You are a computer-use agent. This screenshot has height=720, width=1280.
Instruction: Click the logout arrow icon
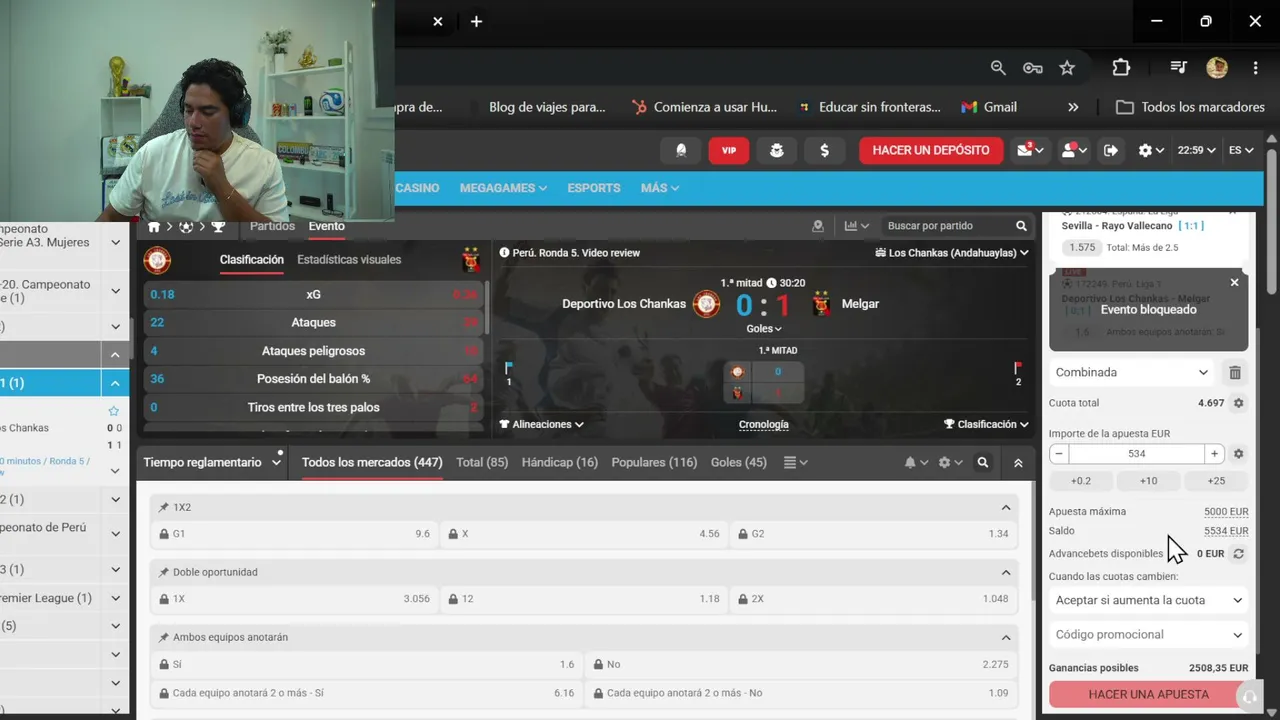[x=1111, y=150]
